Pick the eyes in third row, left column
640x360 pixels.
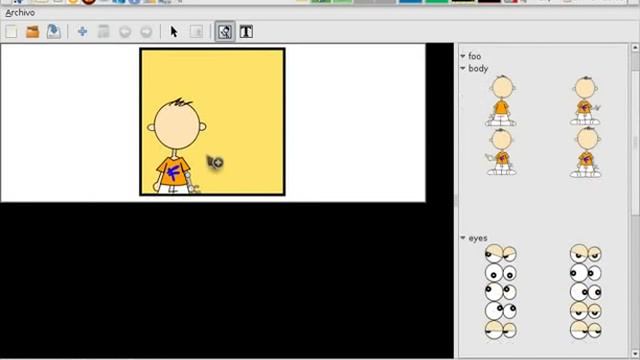point(500,291)
